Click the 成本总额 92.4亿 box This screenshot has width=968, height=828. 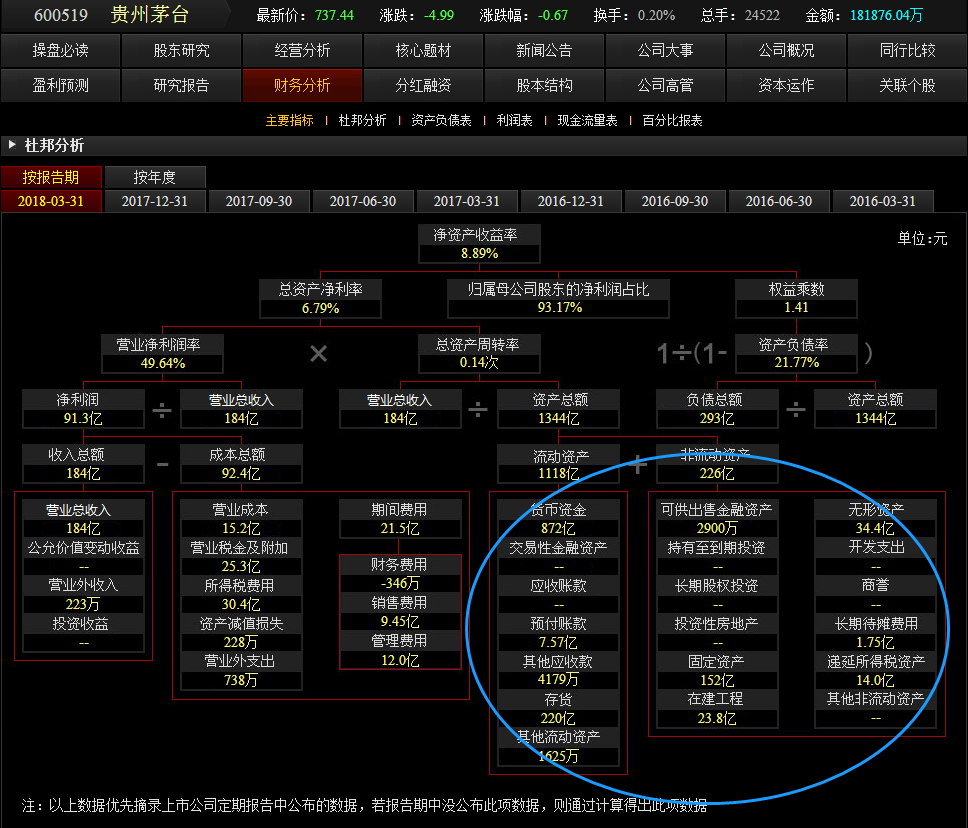[241, 464]
